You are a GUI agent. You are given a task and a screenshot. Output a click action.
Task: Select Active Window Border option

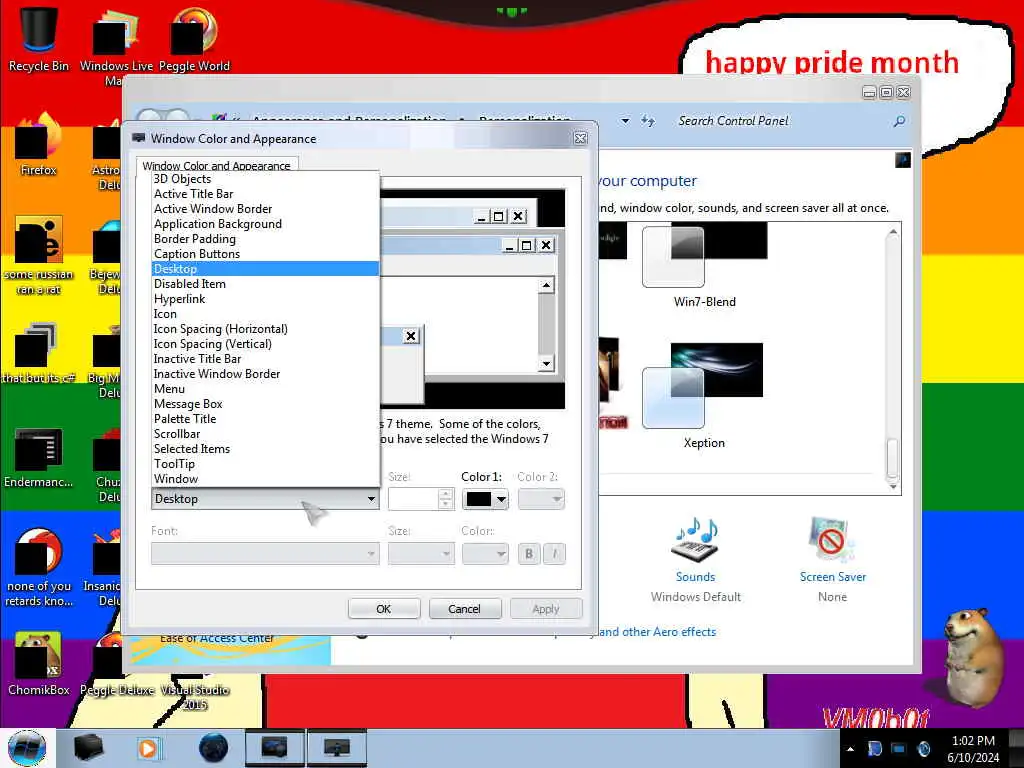click(x=265, y=209)
